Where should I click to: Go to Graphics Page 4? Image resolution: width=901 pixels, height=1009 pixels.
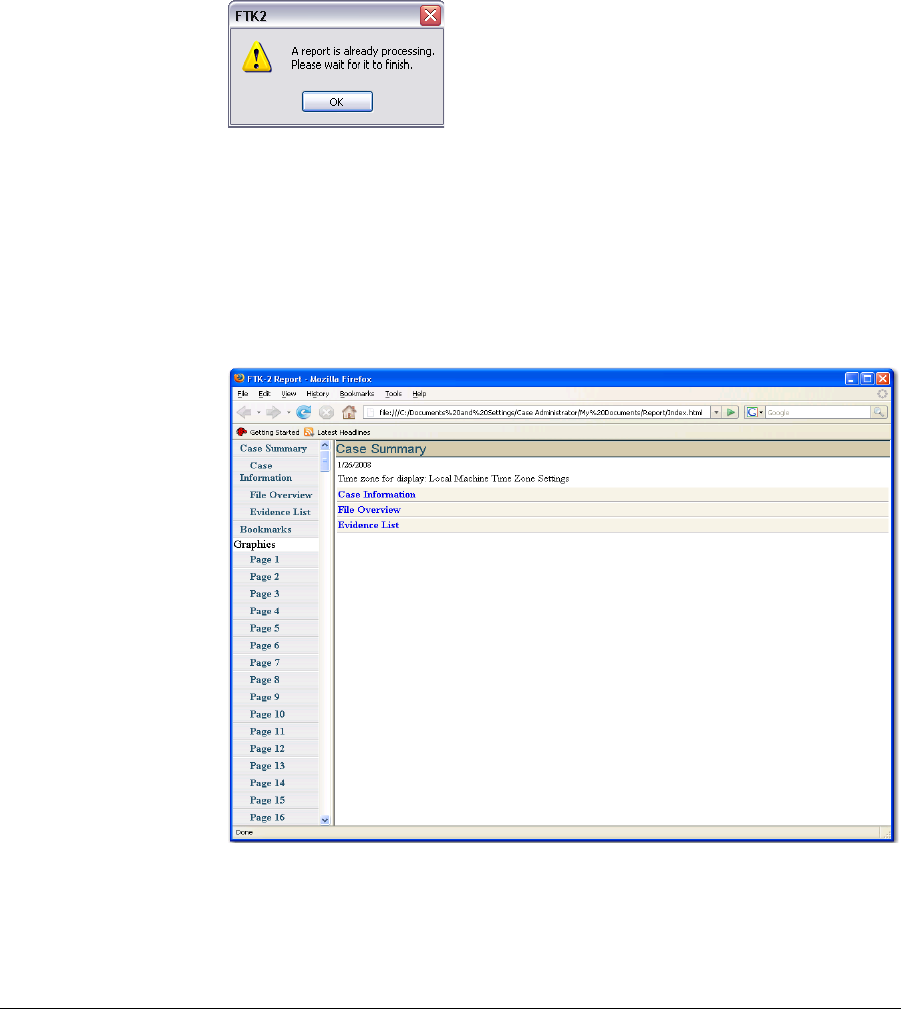(265, 611)
